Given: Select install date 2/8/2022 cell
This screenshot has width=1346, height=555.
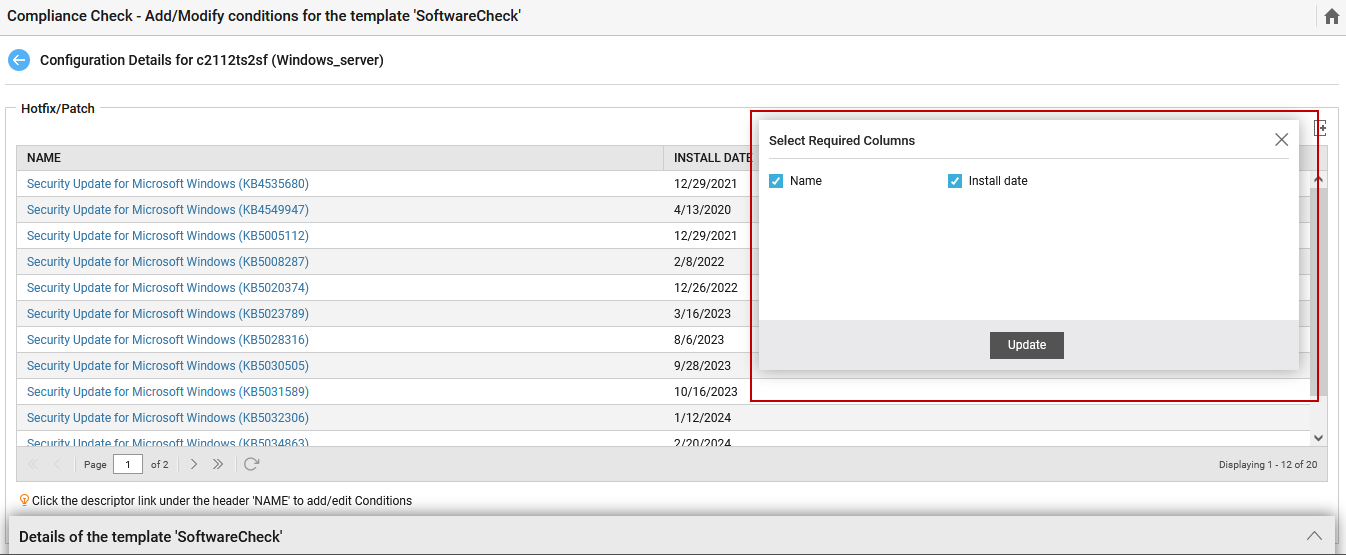Looking at the screenshot, I should (698, 262).
